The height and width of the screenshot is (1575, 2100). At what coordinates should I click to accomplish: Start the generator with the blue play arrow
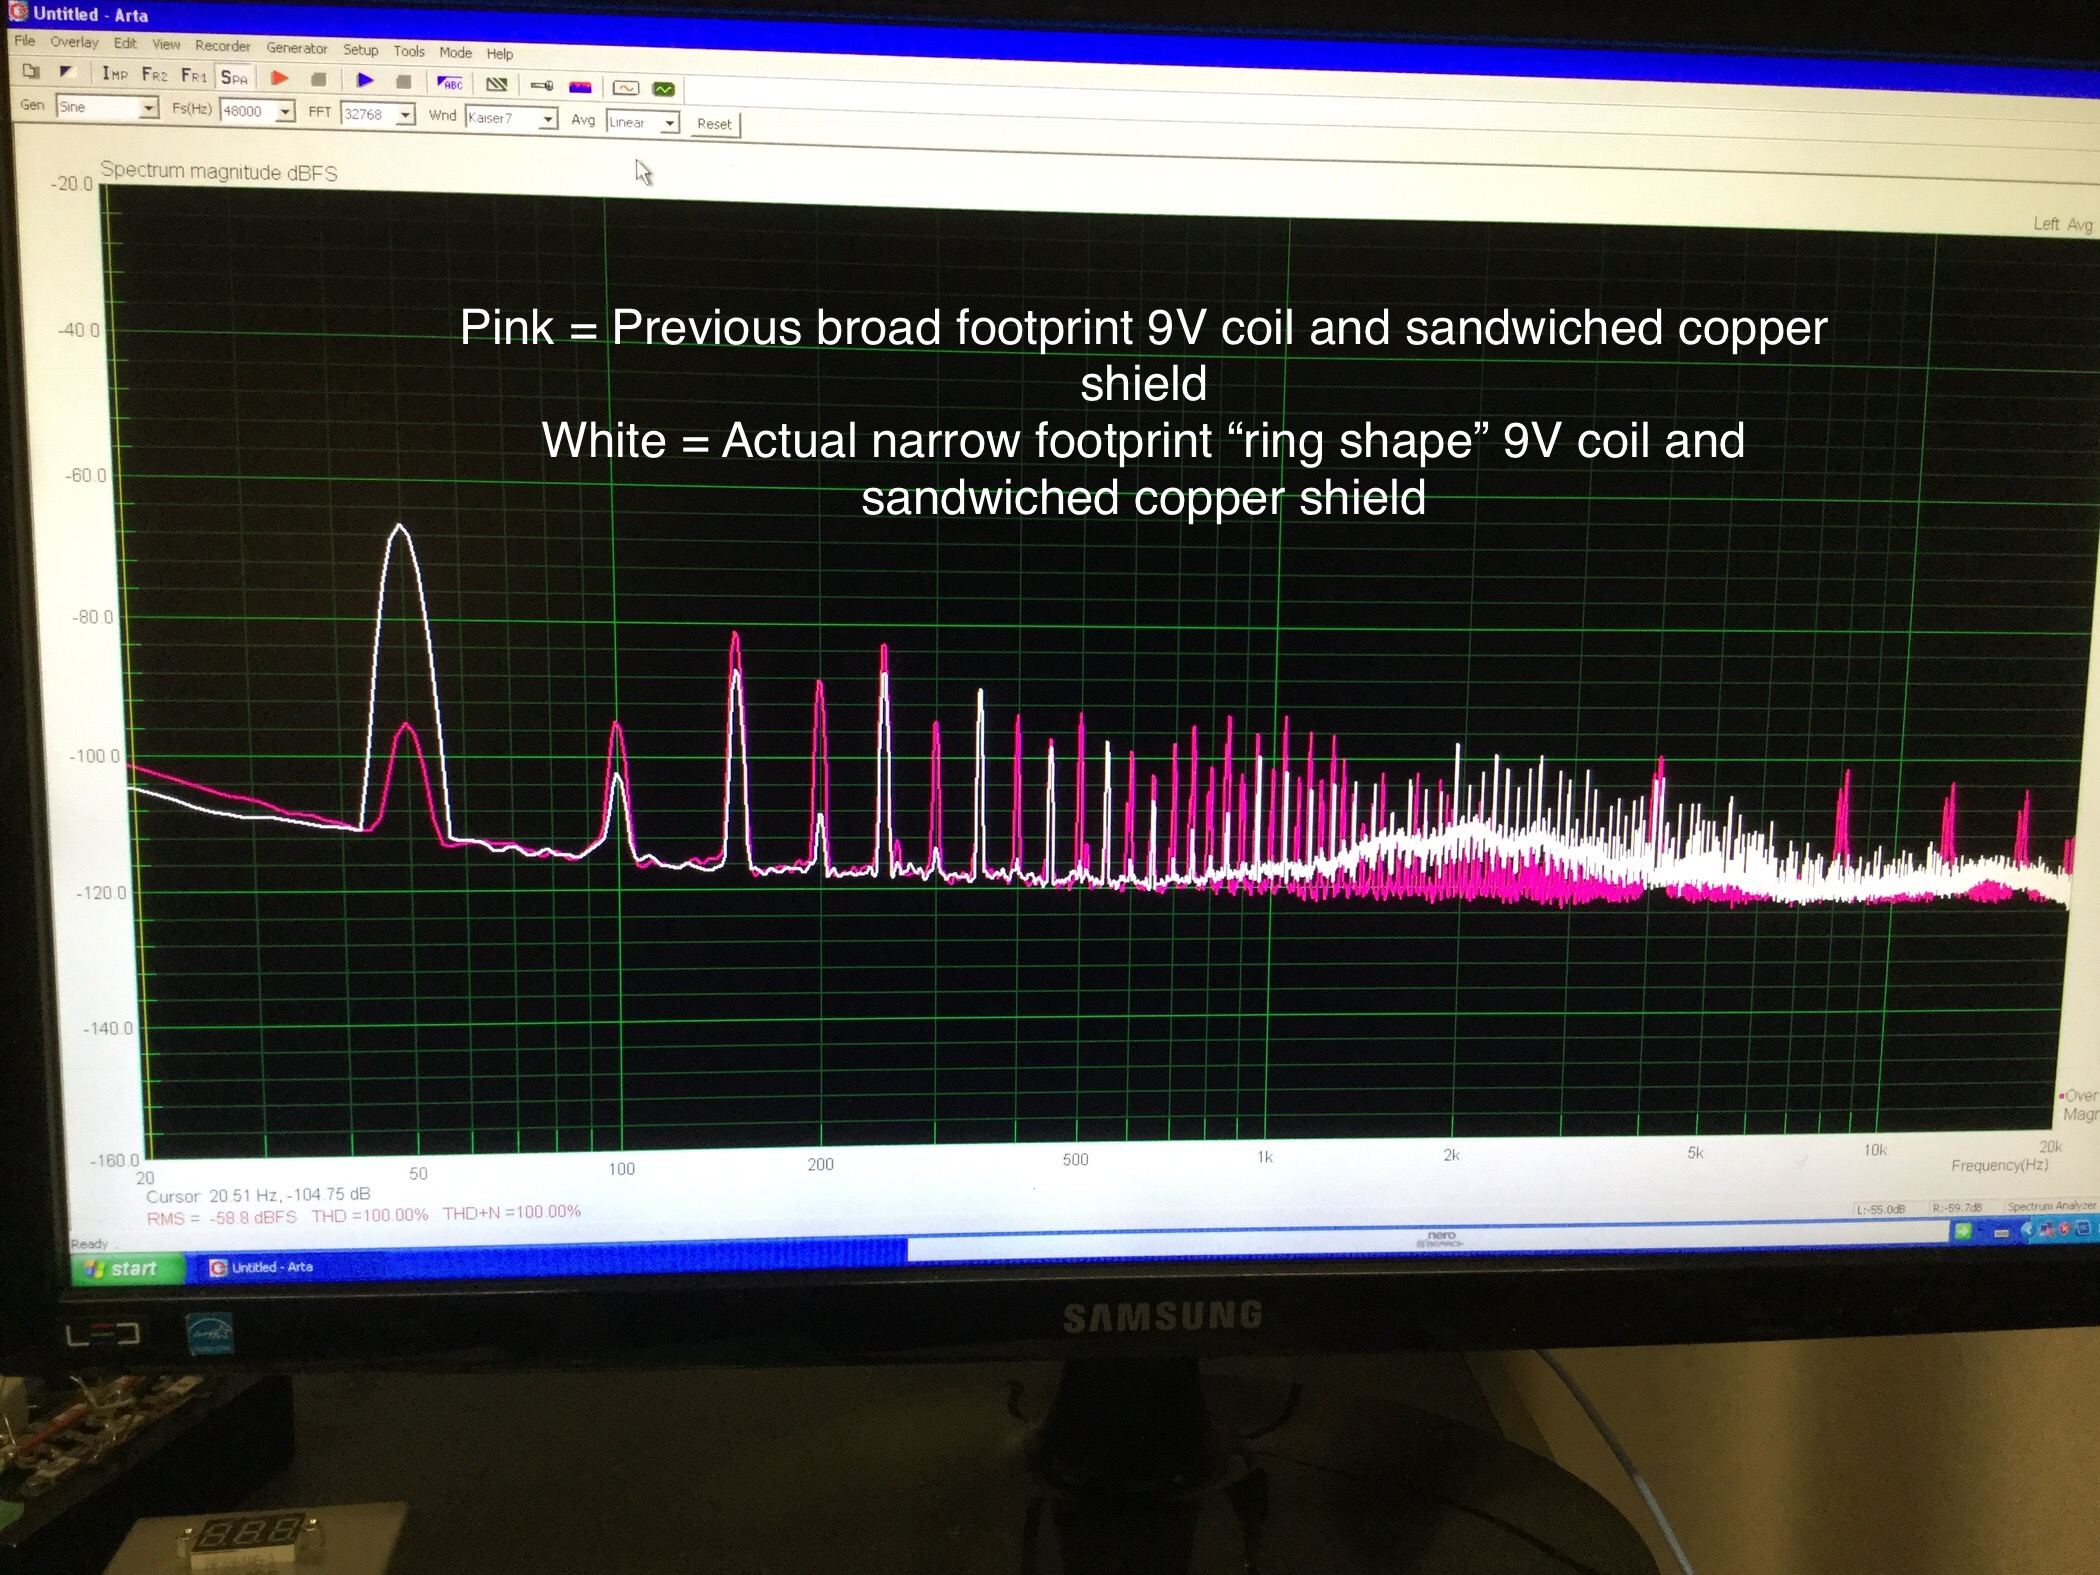click(x=365, y=80)
